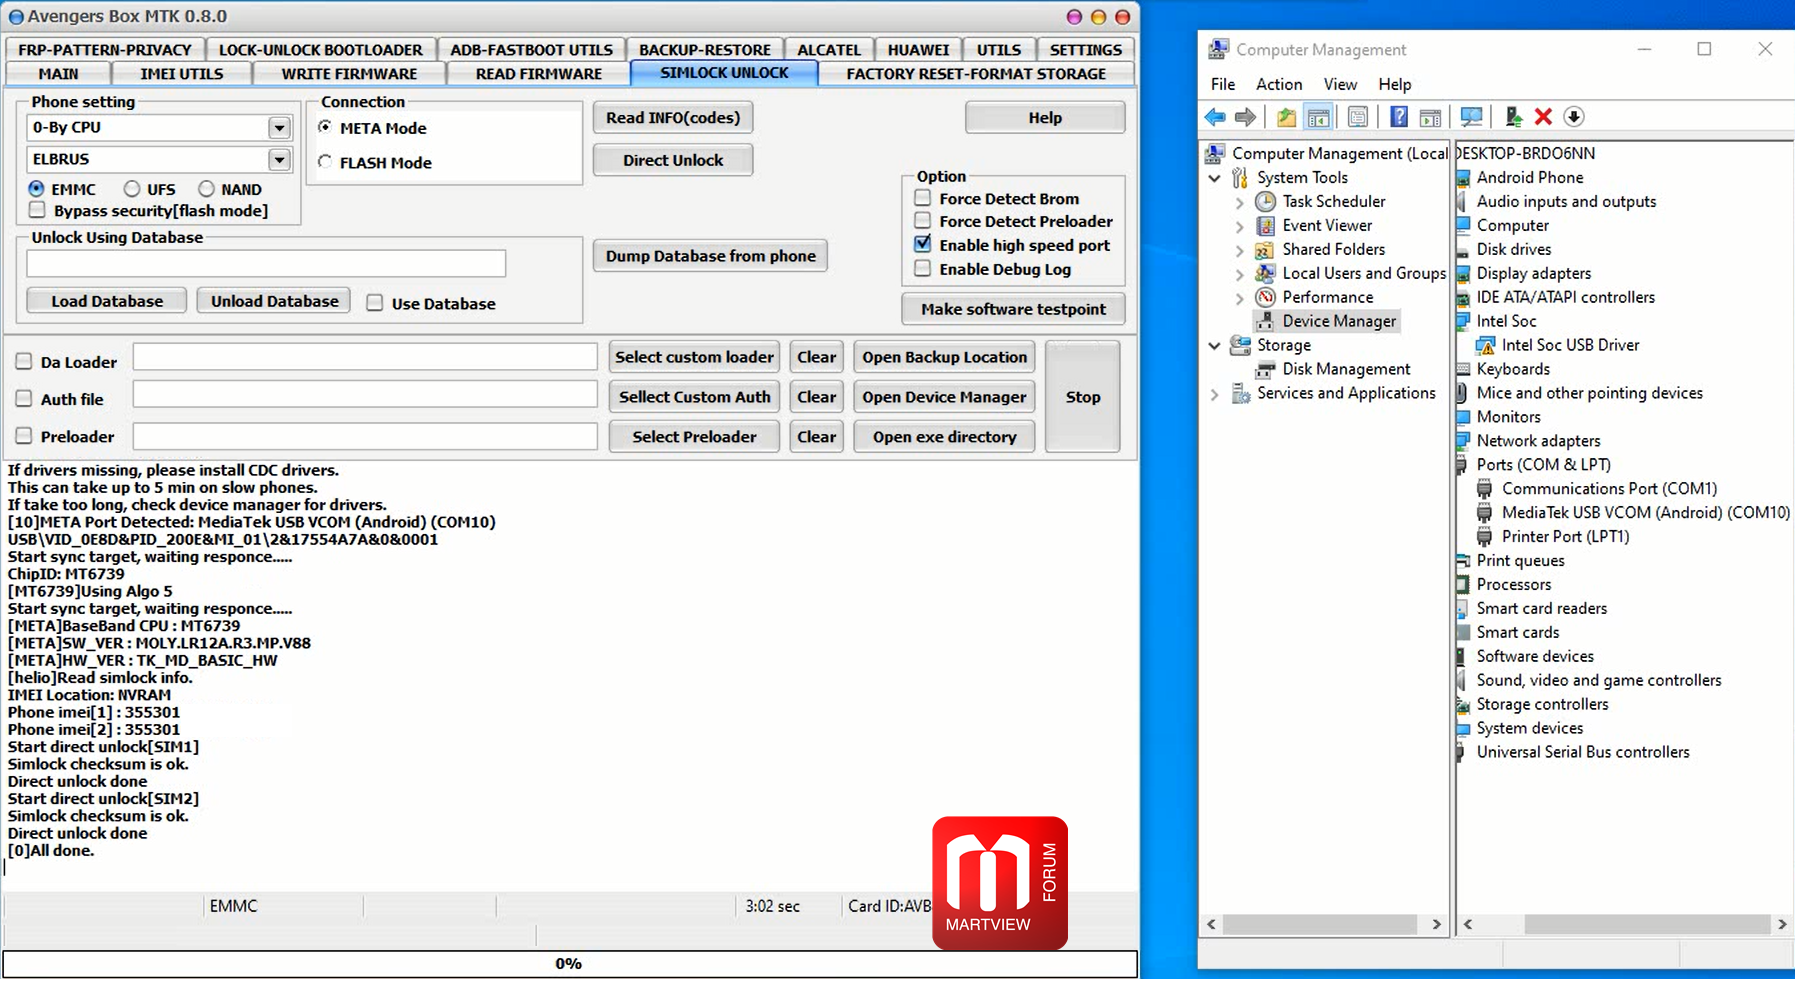The width and height of the screenshot is (1795, 1000).
Task: Open the View menu in Computer Management
Action: click(x=1340, y=84)
